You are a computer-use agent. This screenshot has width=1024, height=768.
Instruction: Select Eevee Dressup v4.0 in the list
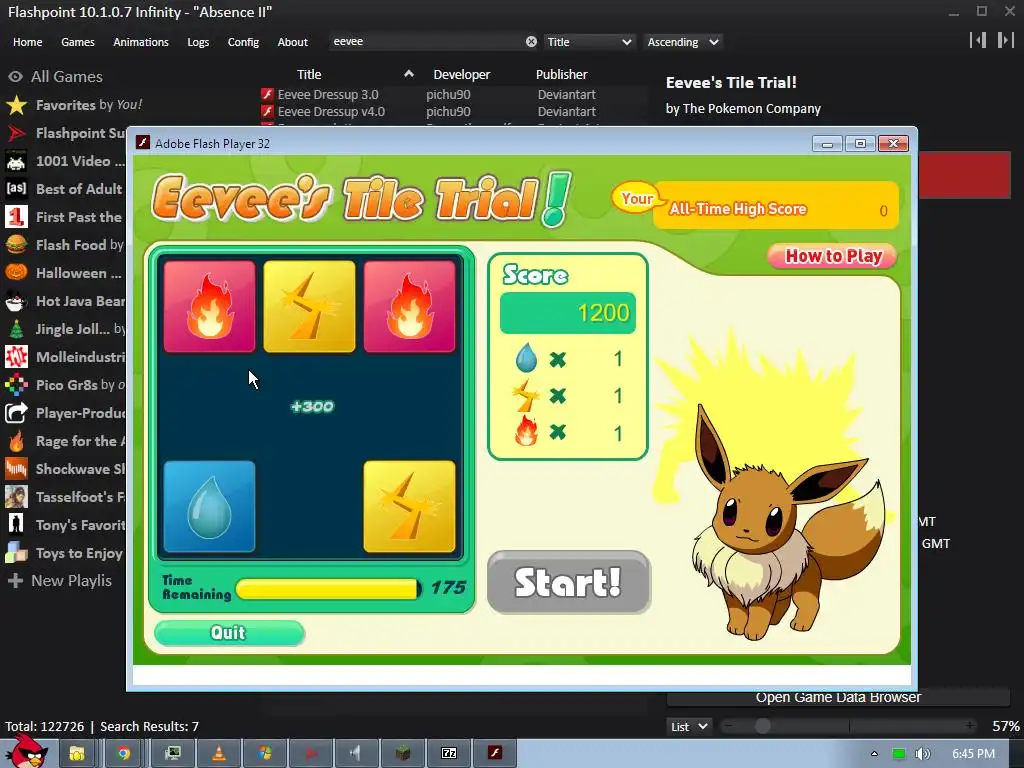click(452, 112)
